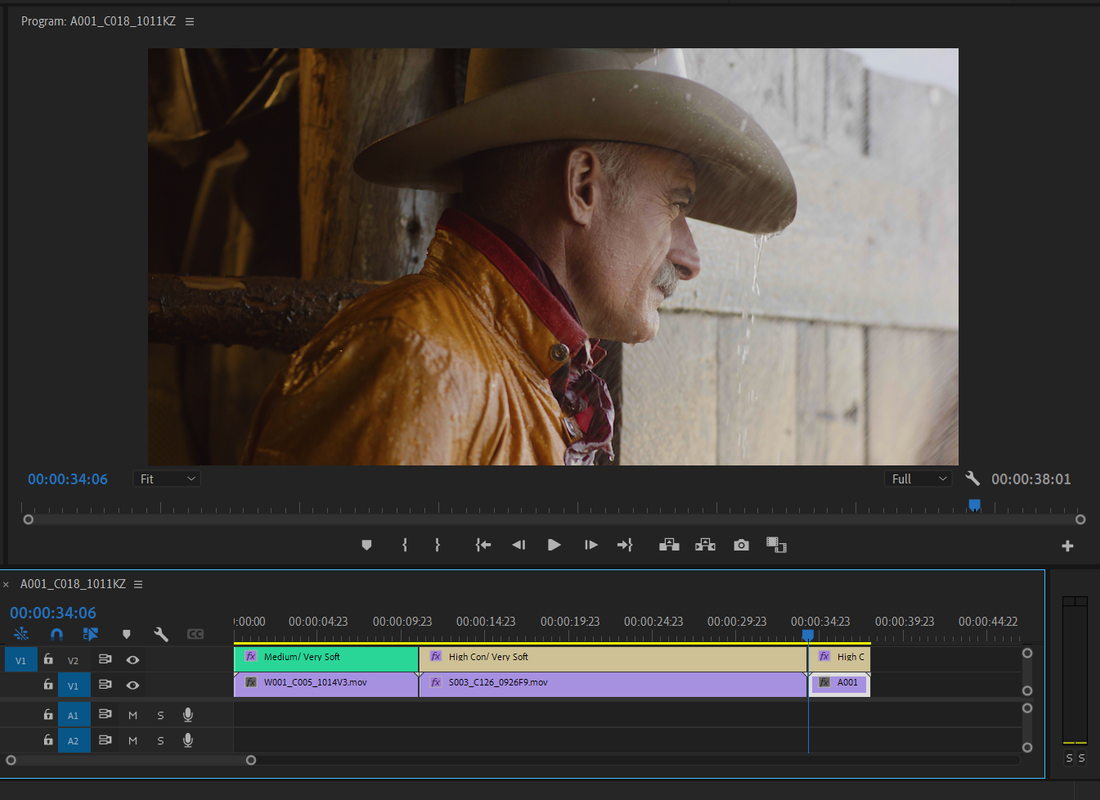The width and height of the screenshot is (1100, 800).
Task: Open Program monitor panel menu
Action: pos(189,22)
